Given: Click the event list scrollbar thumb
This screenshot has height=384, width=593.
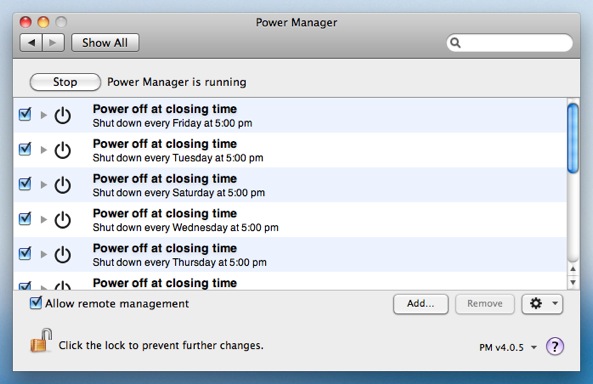Looking at the screenshot, I should click(x=573, y=138).
